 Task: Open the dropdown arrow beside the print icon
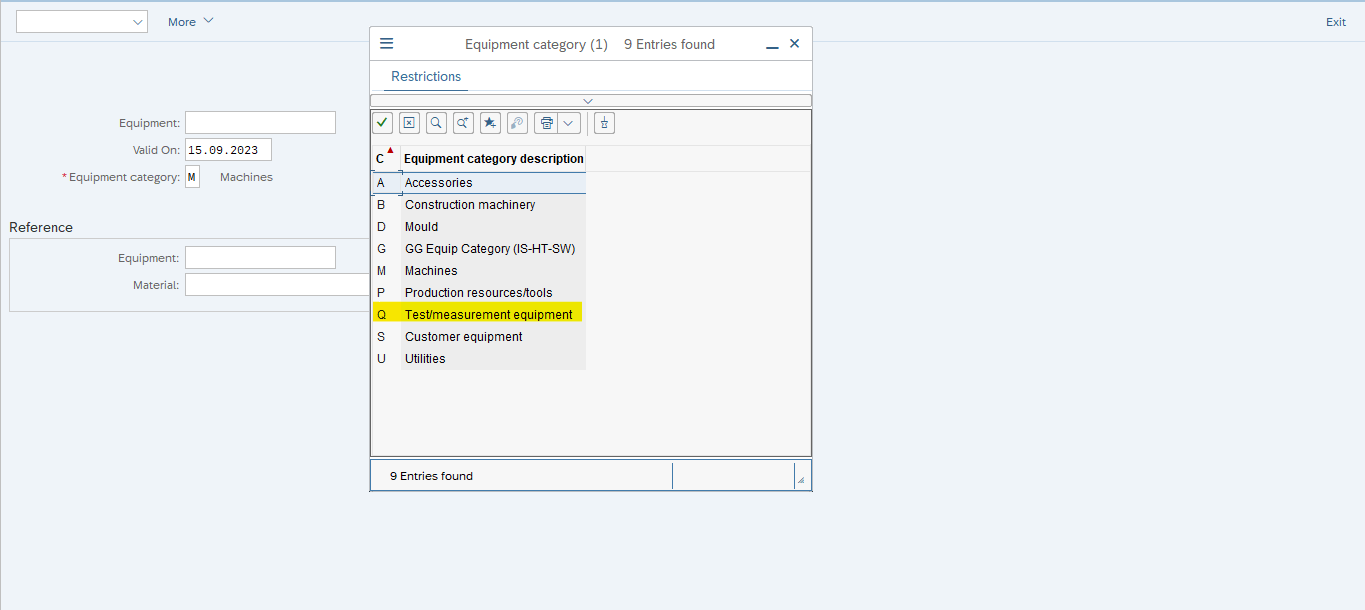coord(569,123)
